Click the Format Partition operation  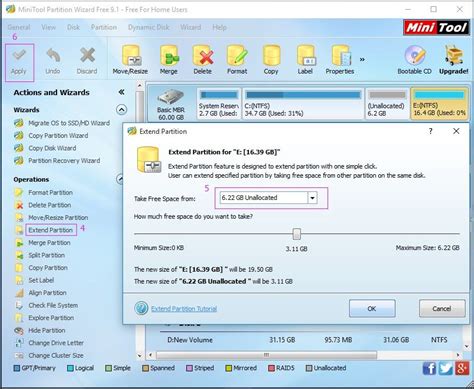pyautogui.click(x=50, y=193)
